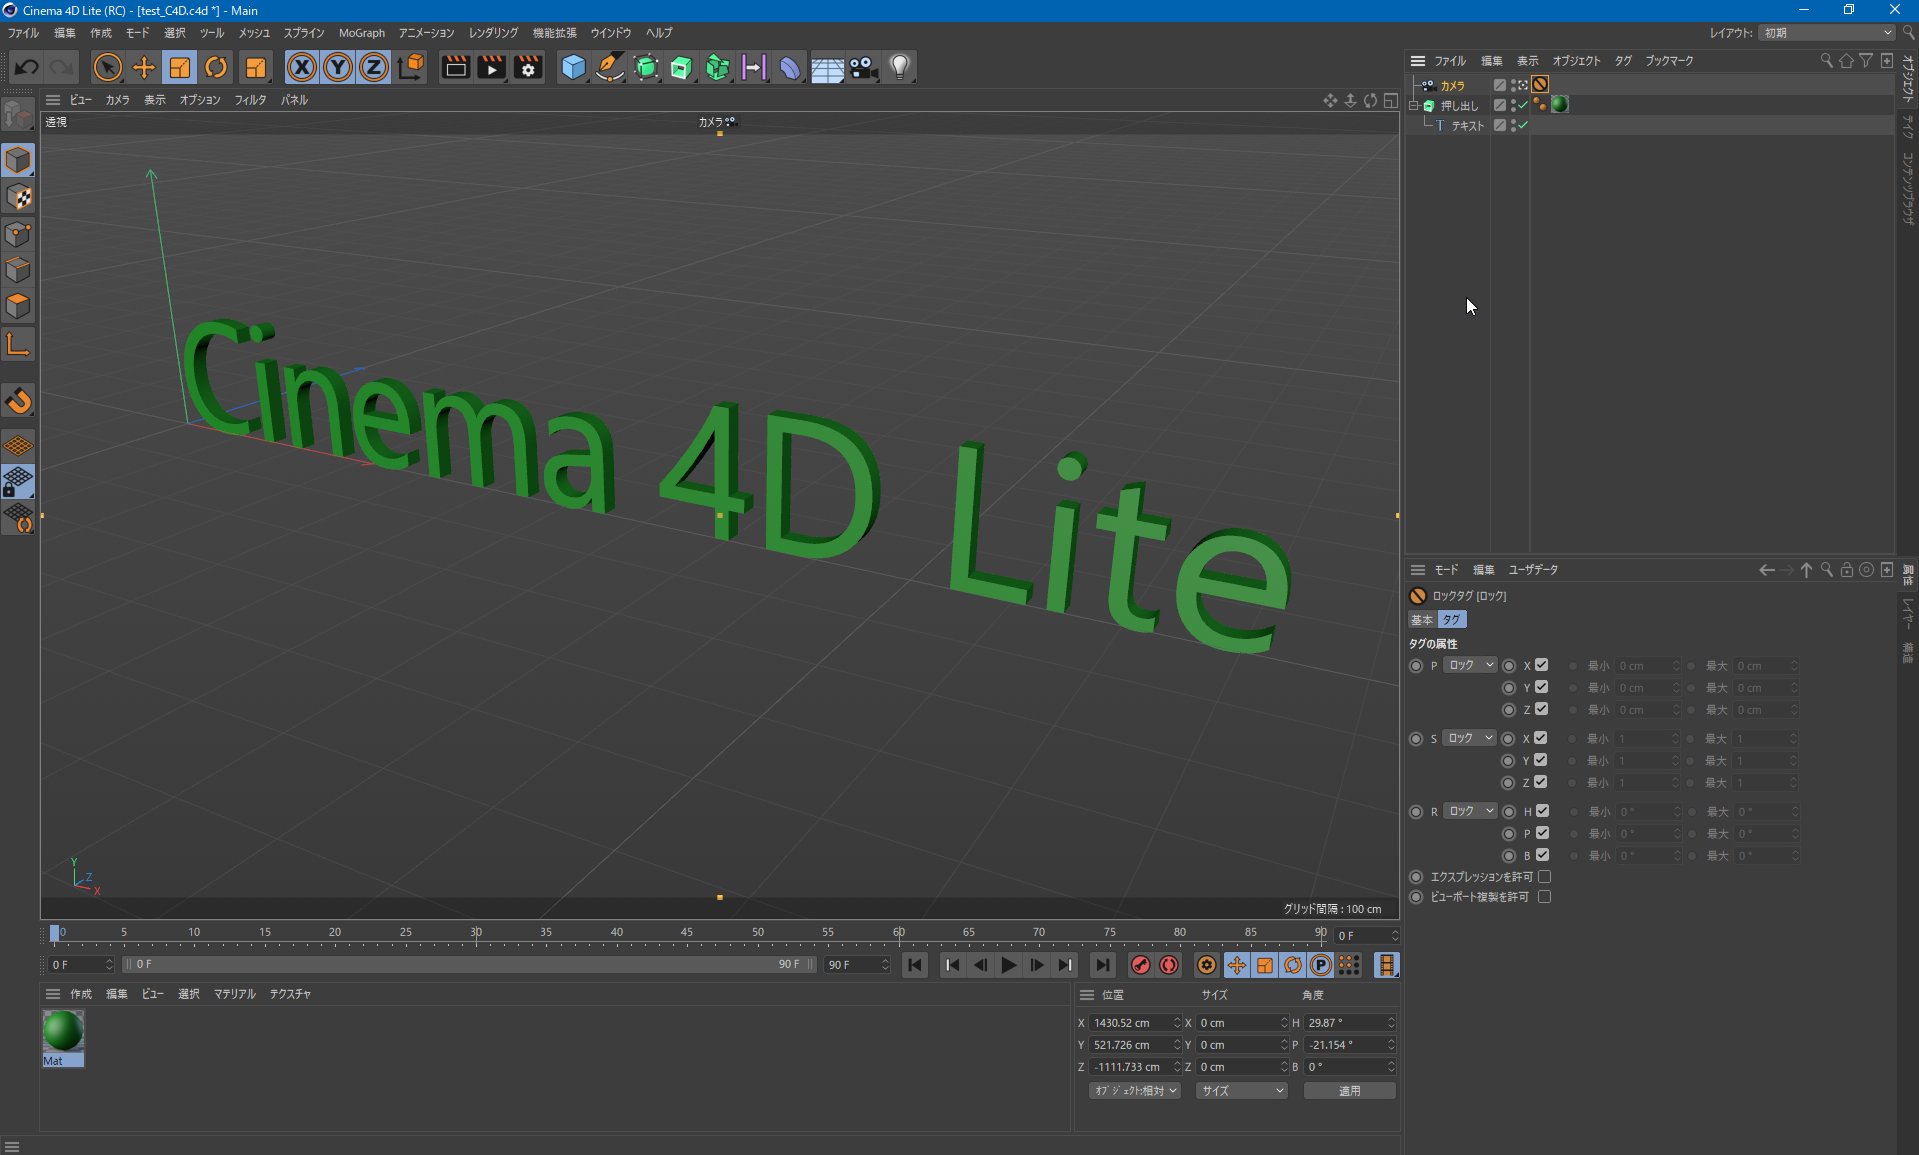Render to Picture Viewer icon
The width and height of the screenshot is (1919, 1155).
point(491,67)
